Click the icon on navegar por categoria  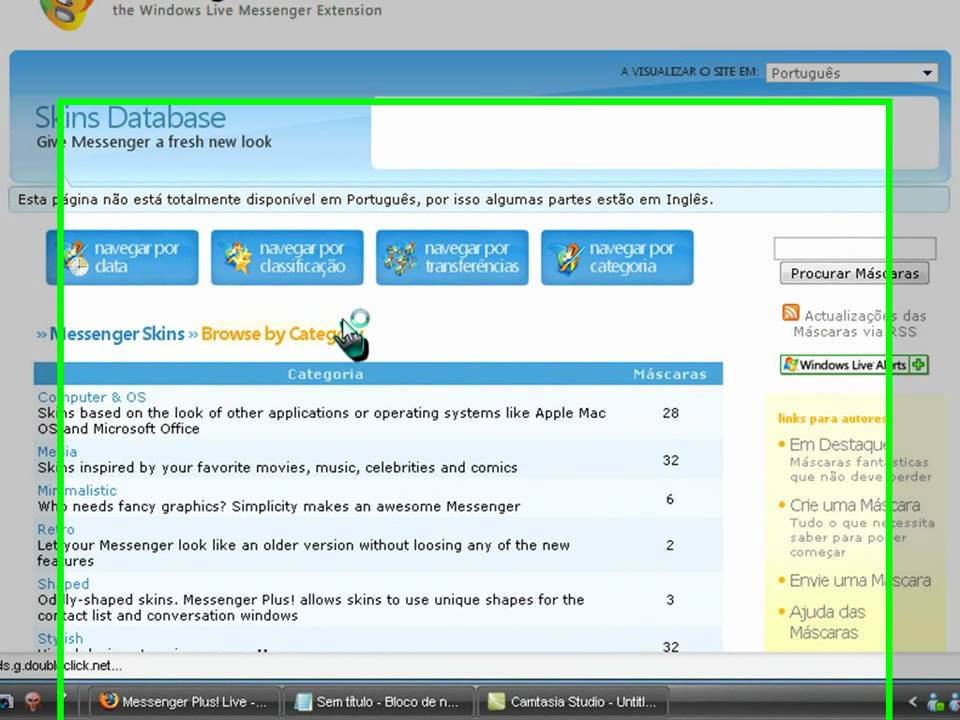click(569, 258)
